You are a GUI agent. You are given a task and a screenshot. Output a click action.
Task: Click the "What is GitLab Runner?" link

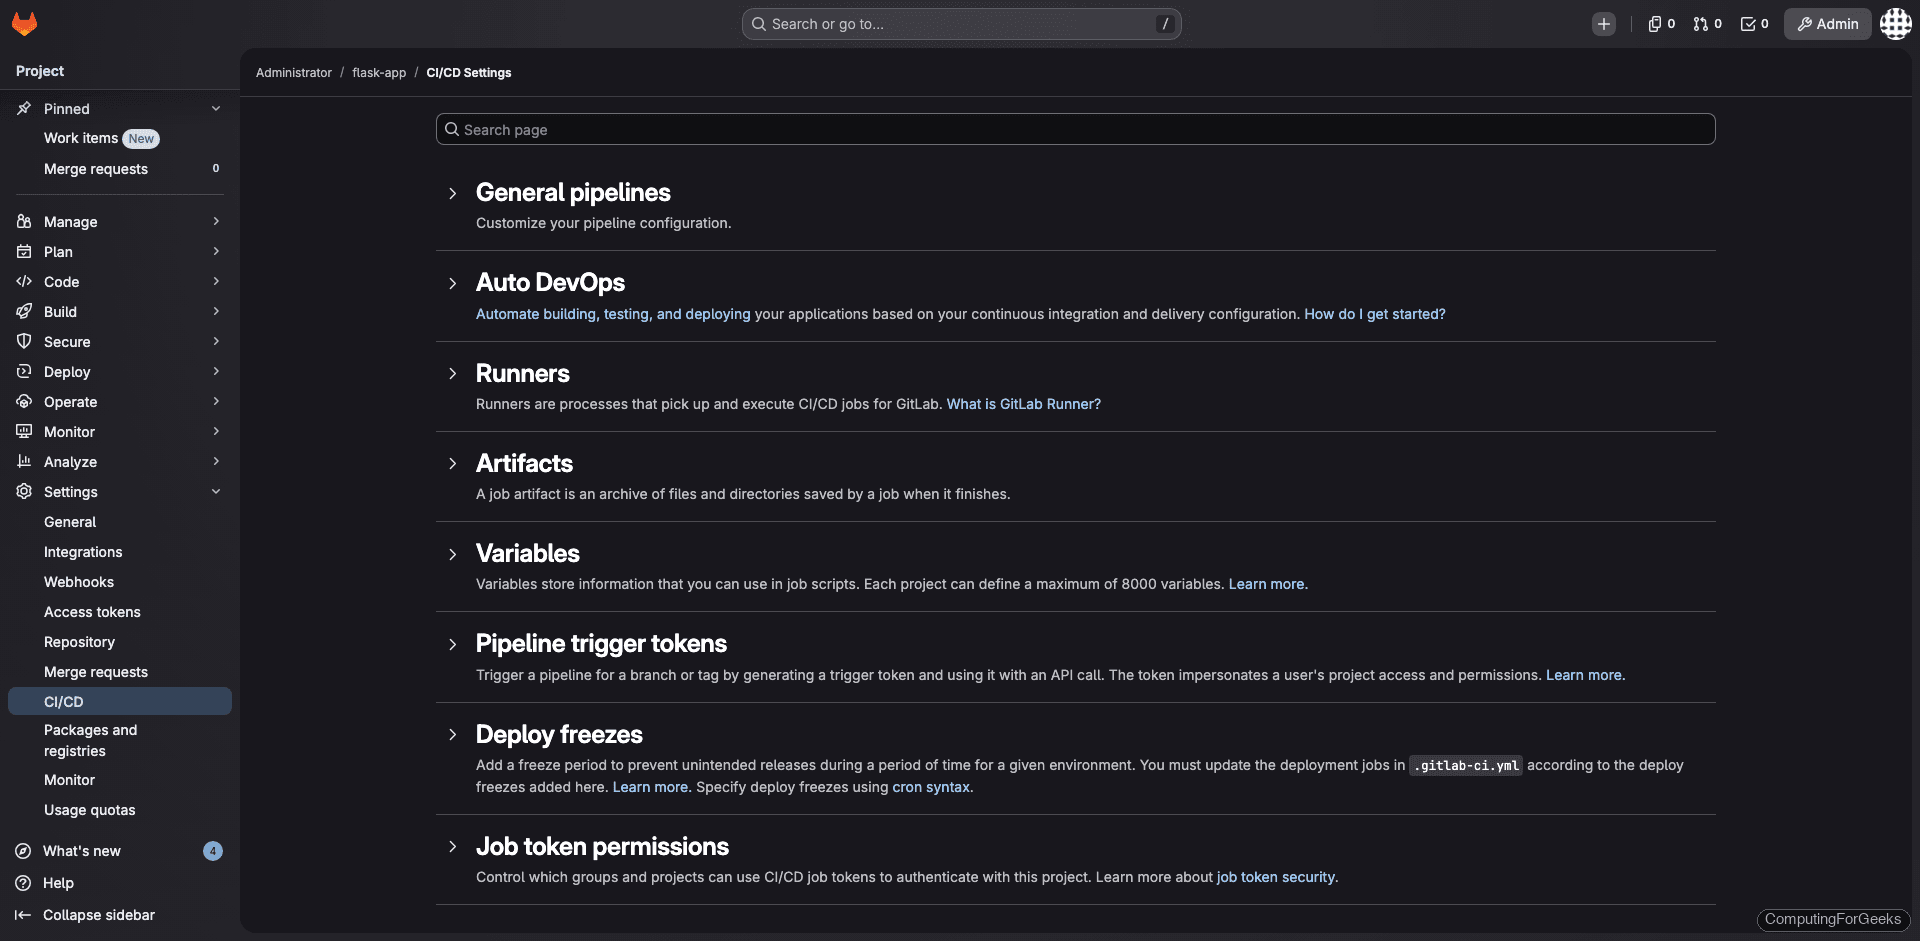[x=1023, y=404]
